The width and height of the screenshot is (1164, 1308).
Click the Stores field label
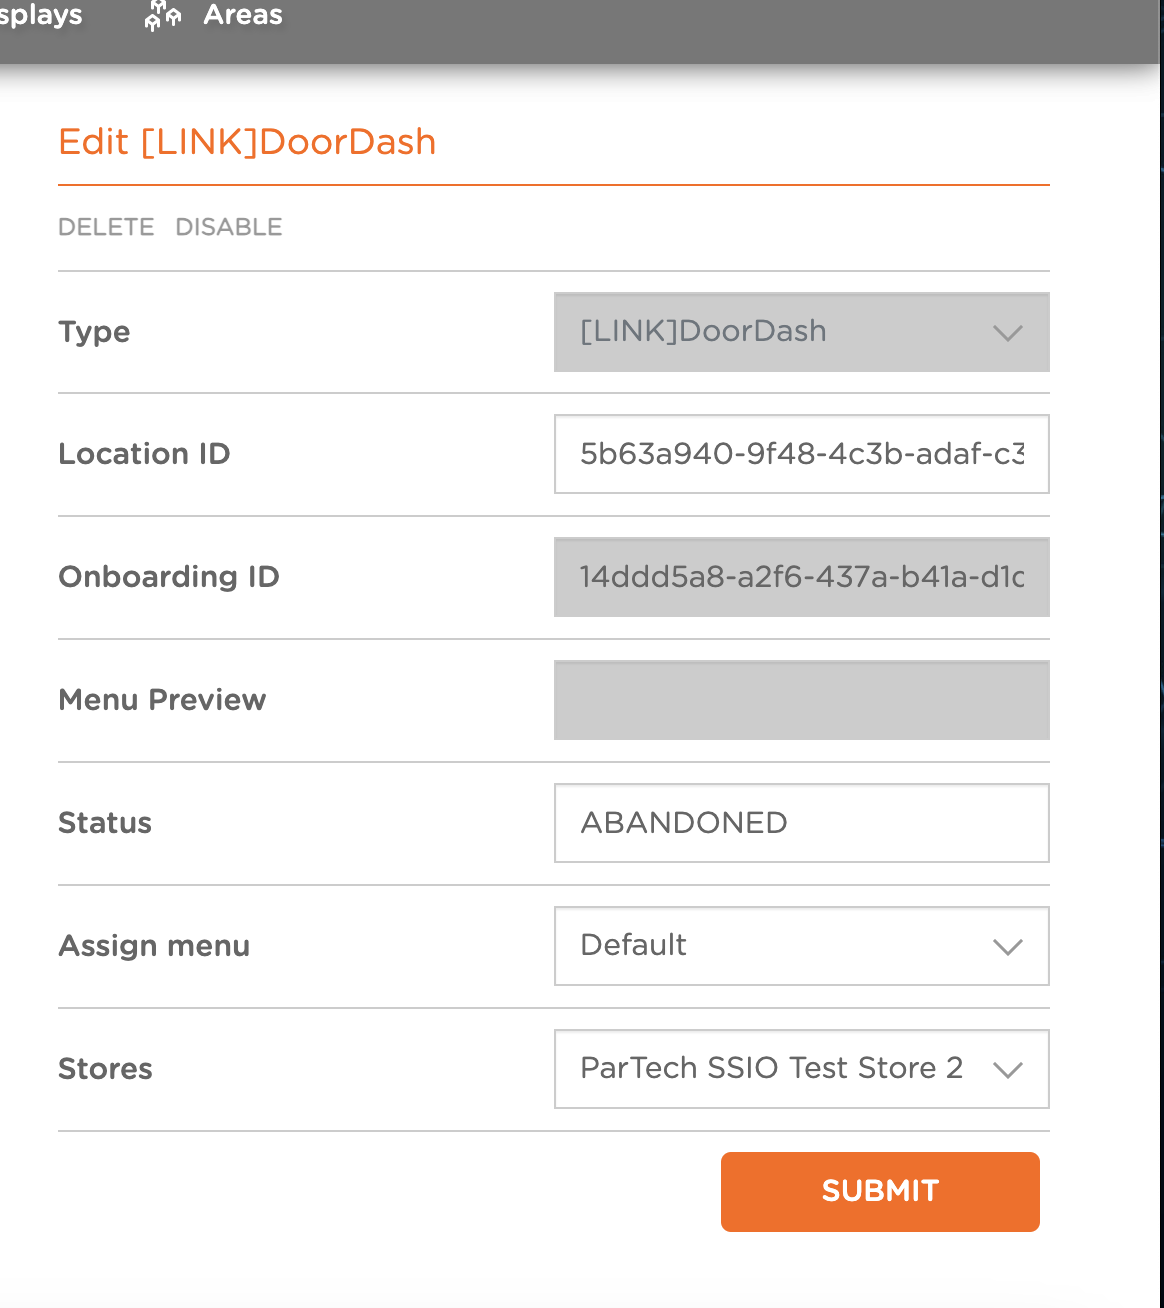pyautogui.click(x=105, y=1068)
